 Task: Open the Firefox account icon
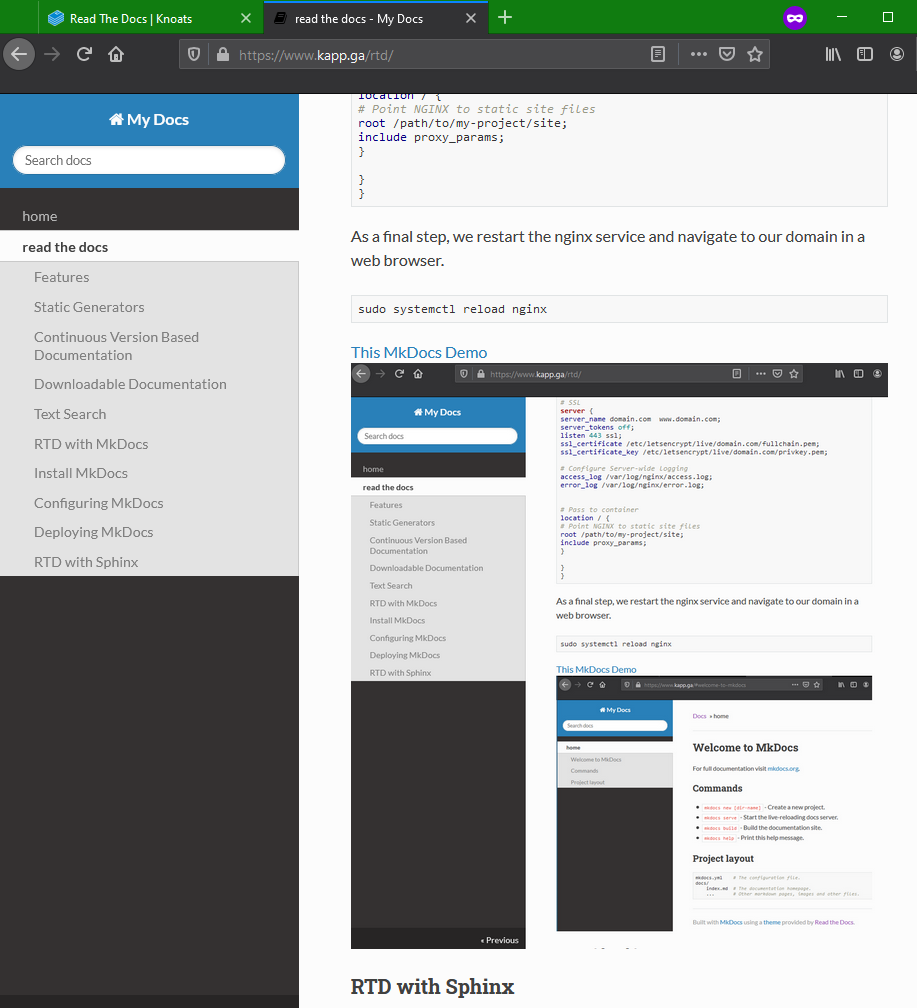pyautogui.click(x=896, y=55)
